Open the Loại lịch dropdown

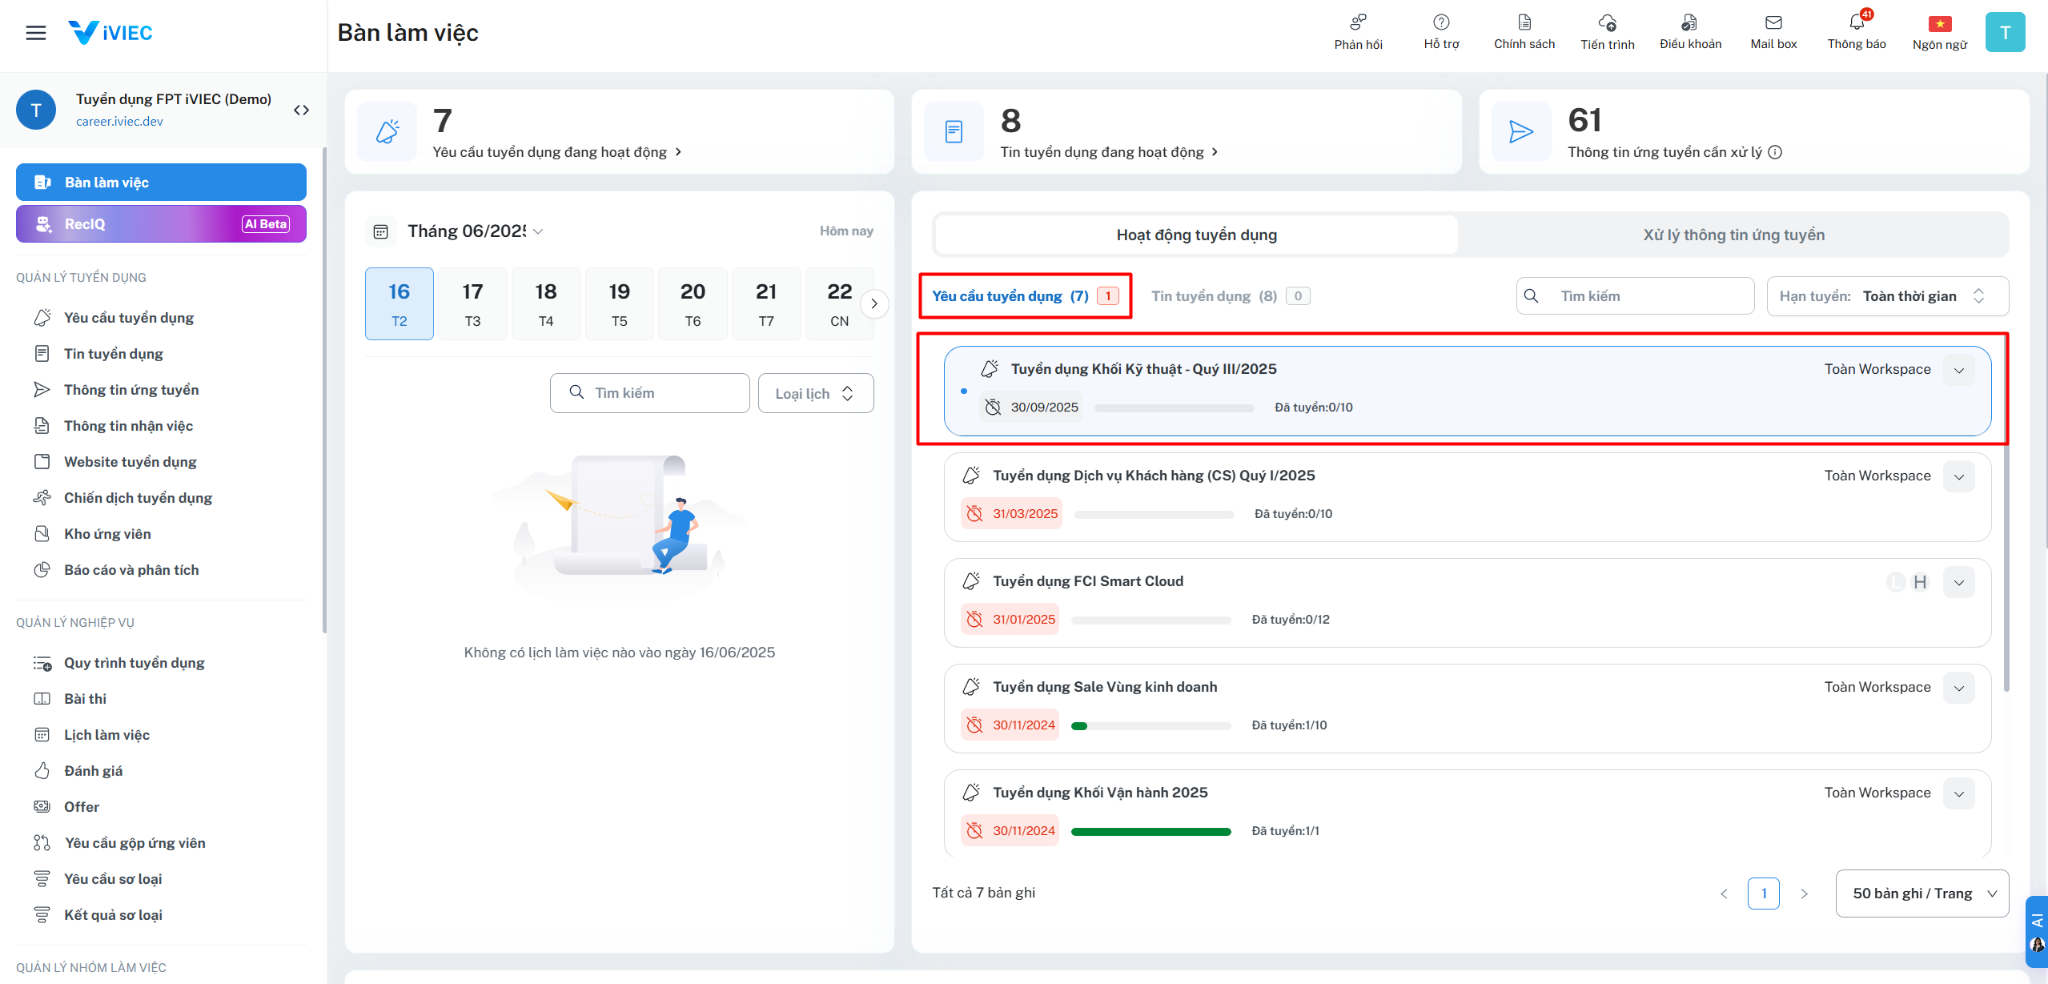pyautogui.click(x=815, y=393)
